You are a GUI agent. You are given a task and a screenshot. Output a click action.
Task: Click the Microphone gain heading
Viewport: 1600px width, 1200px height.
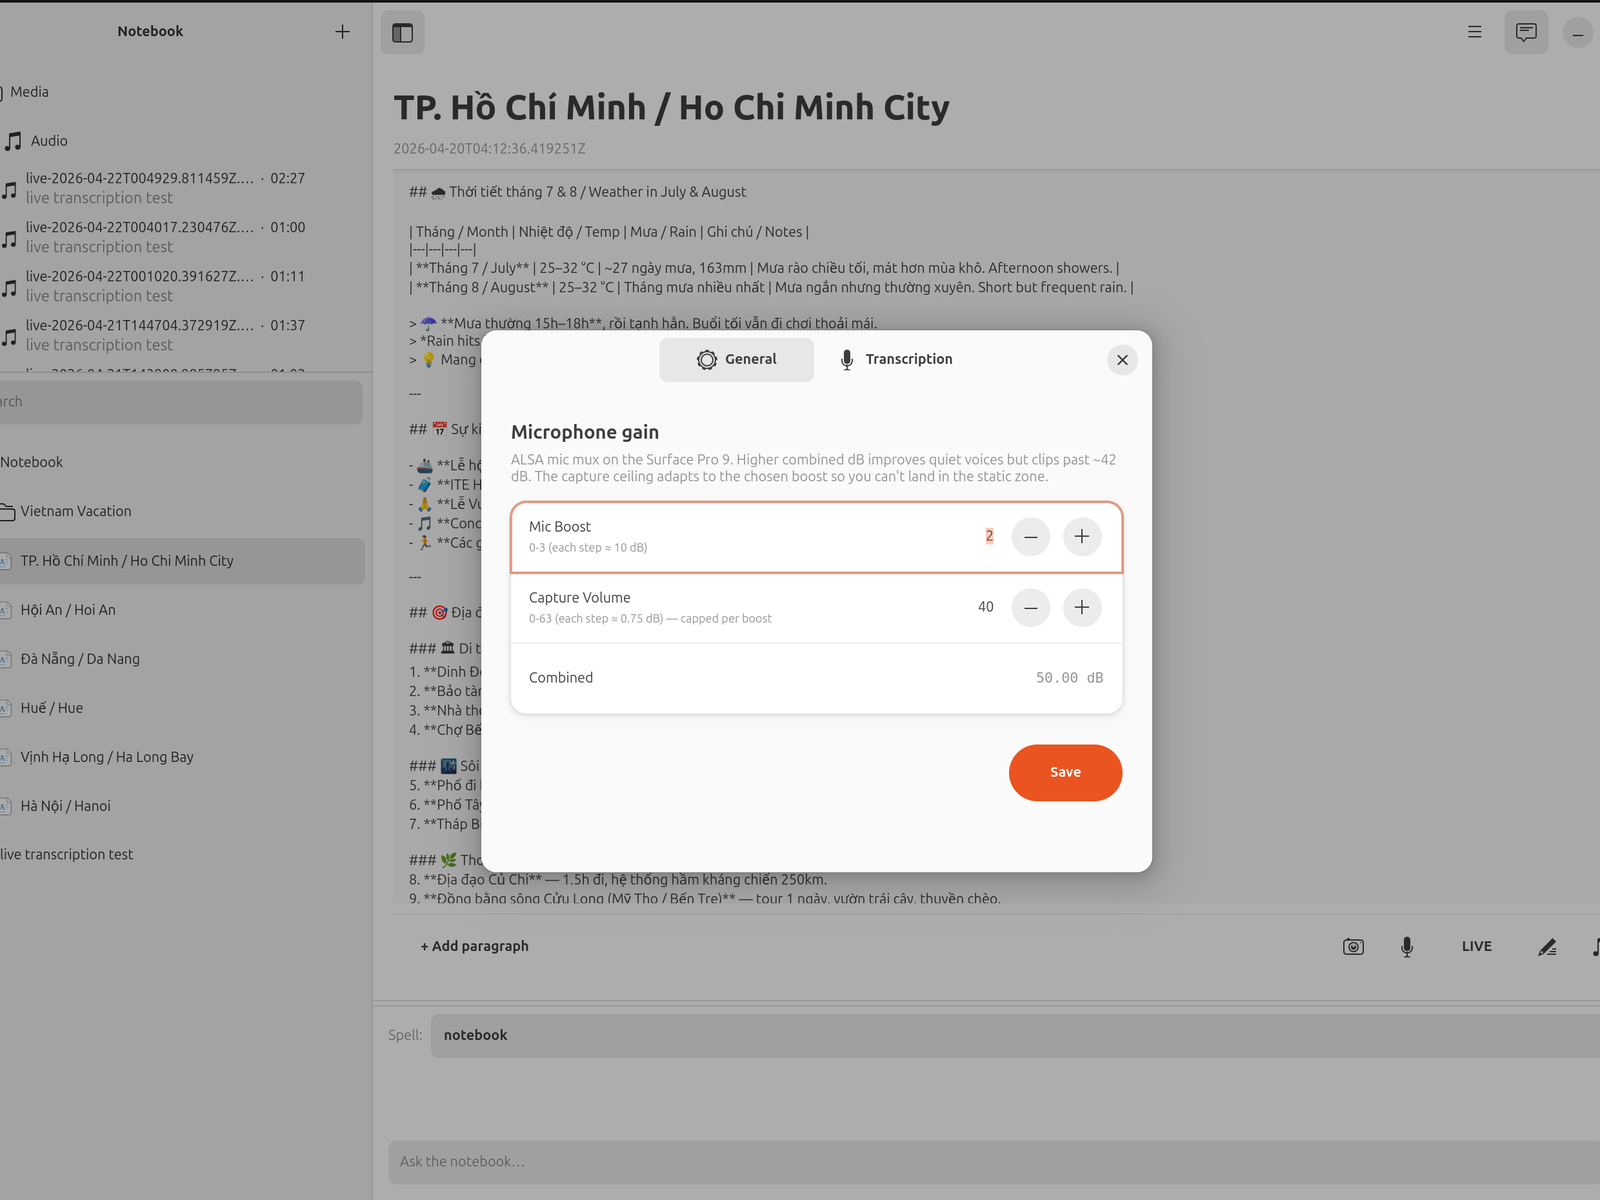(585, 432)
